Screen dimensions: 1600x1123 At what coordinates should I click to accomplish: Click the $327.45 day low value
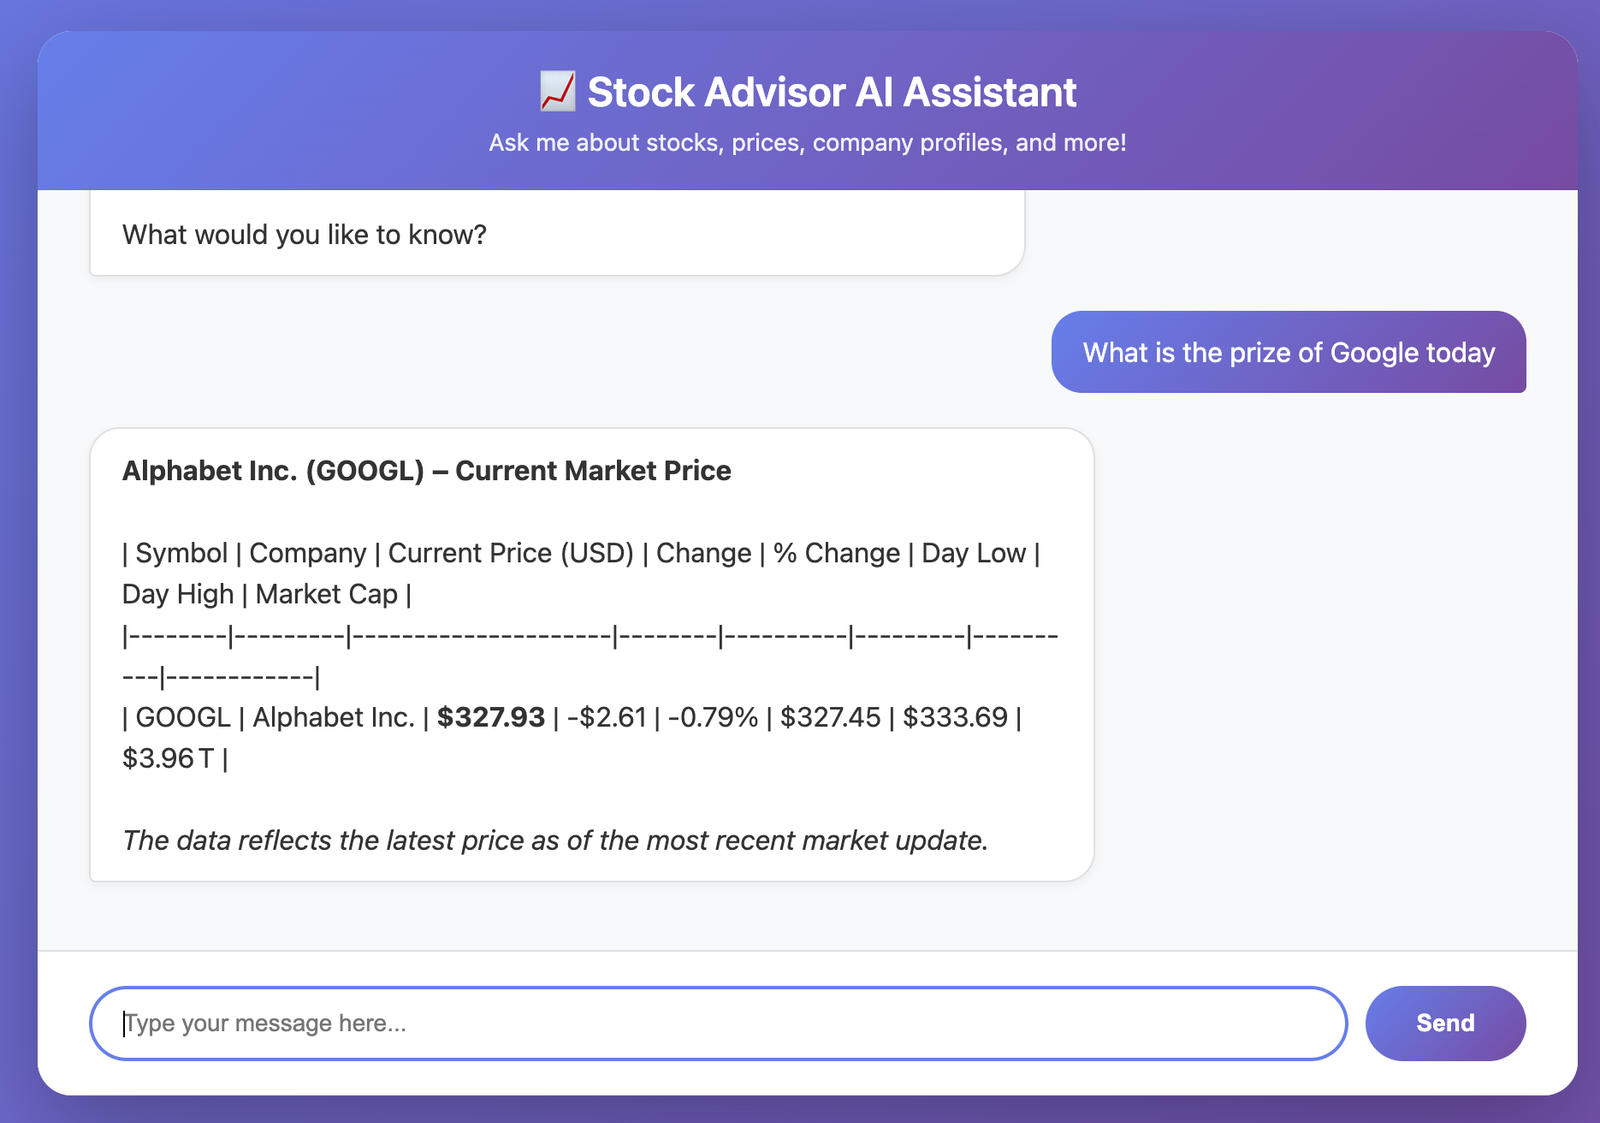830,718
